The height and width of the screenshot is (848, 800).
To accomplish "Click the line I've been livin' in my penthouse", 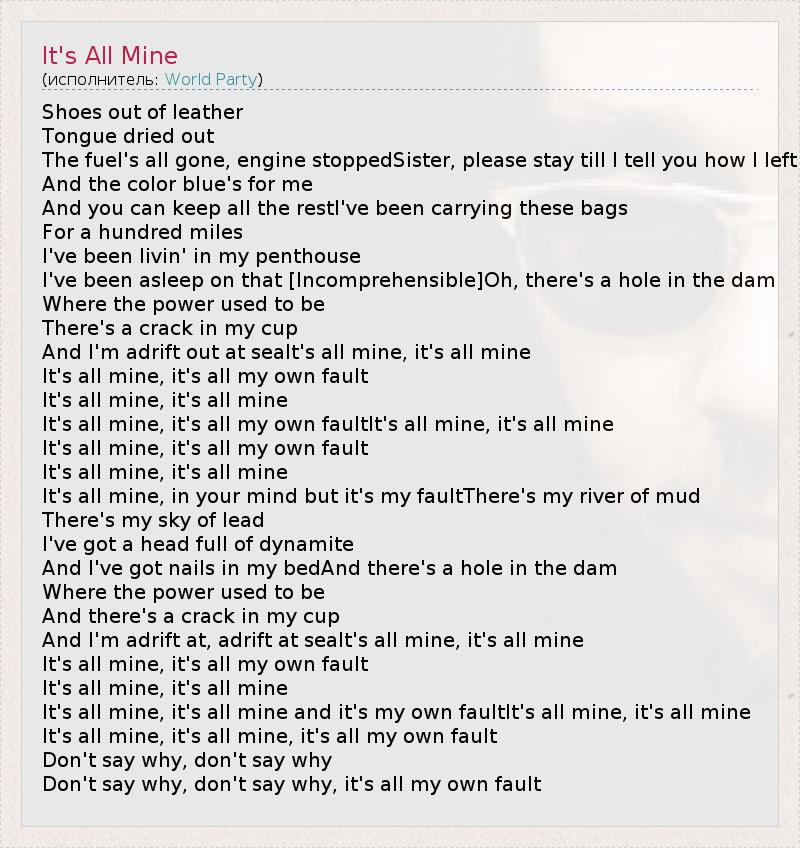I will (x=201, y=256).
